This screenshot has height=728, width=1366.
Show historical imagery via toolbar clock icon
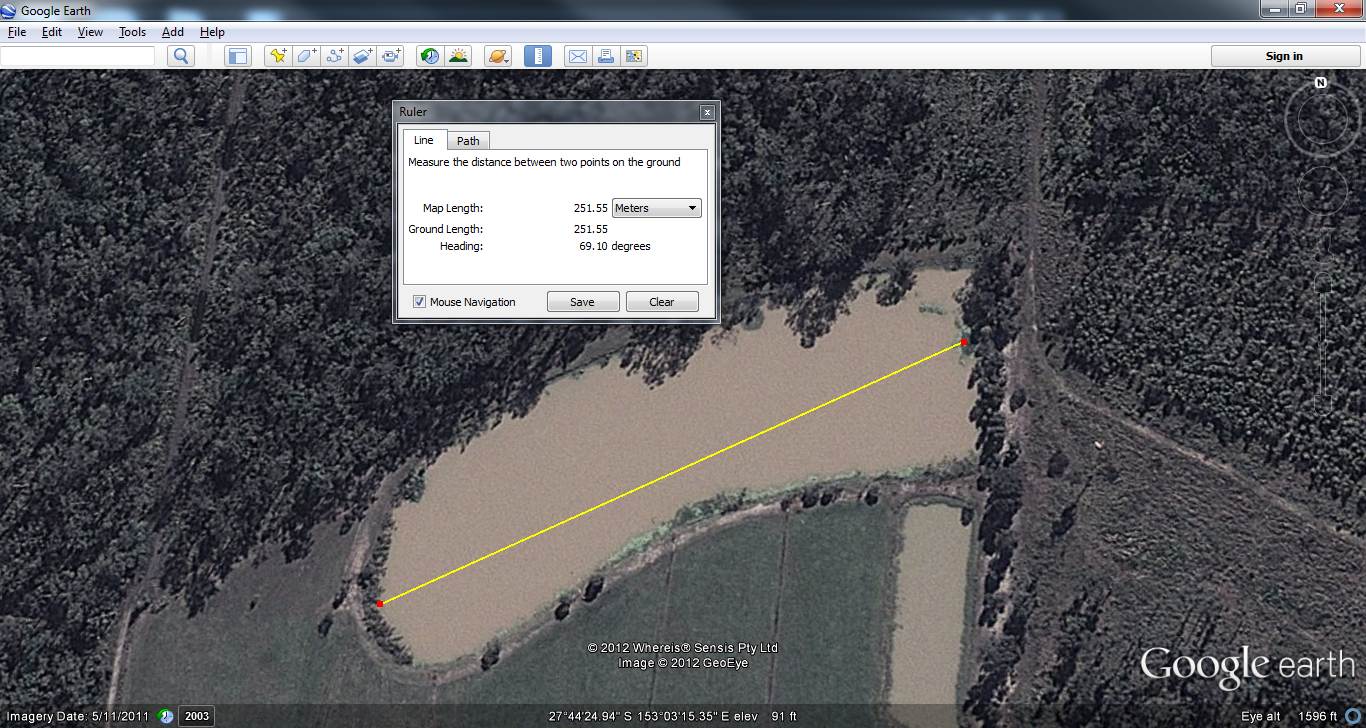point(430,56)
